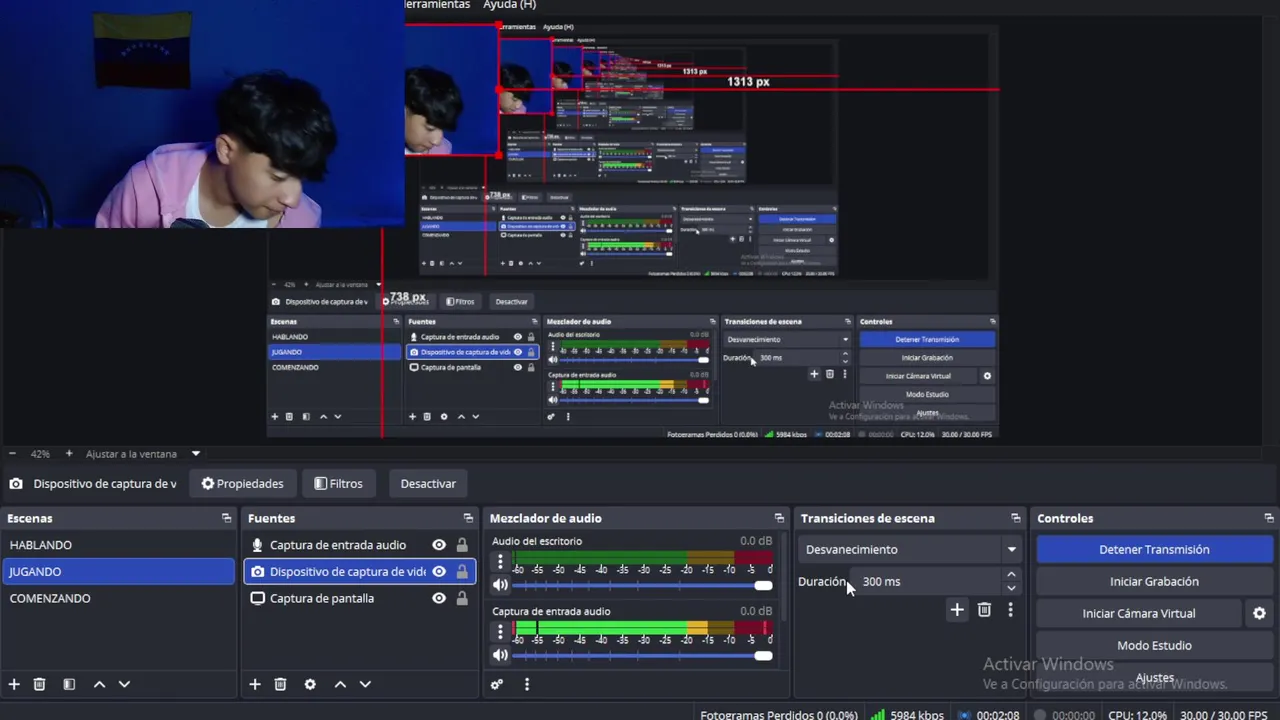
Task: Adjust Captura de entrada audio volume slider
Action: [x=642, y=655]
